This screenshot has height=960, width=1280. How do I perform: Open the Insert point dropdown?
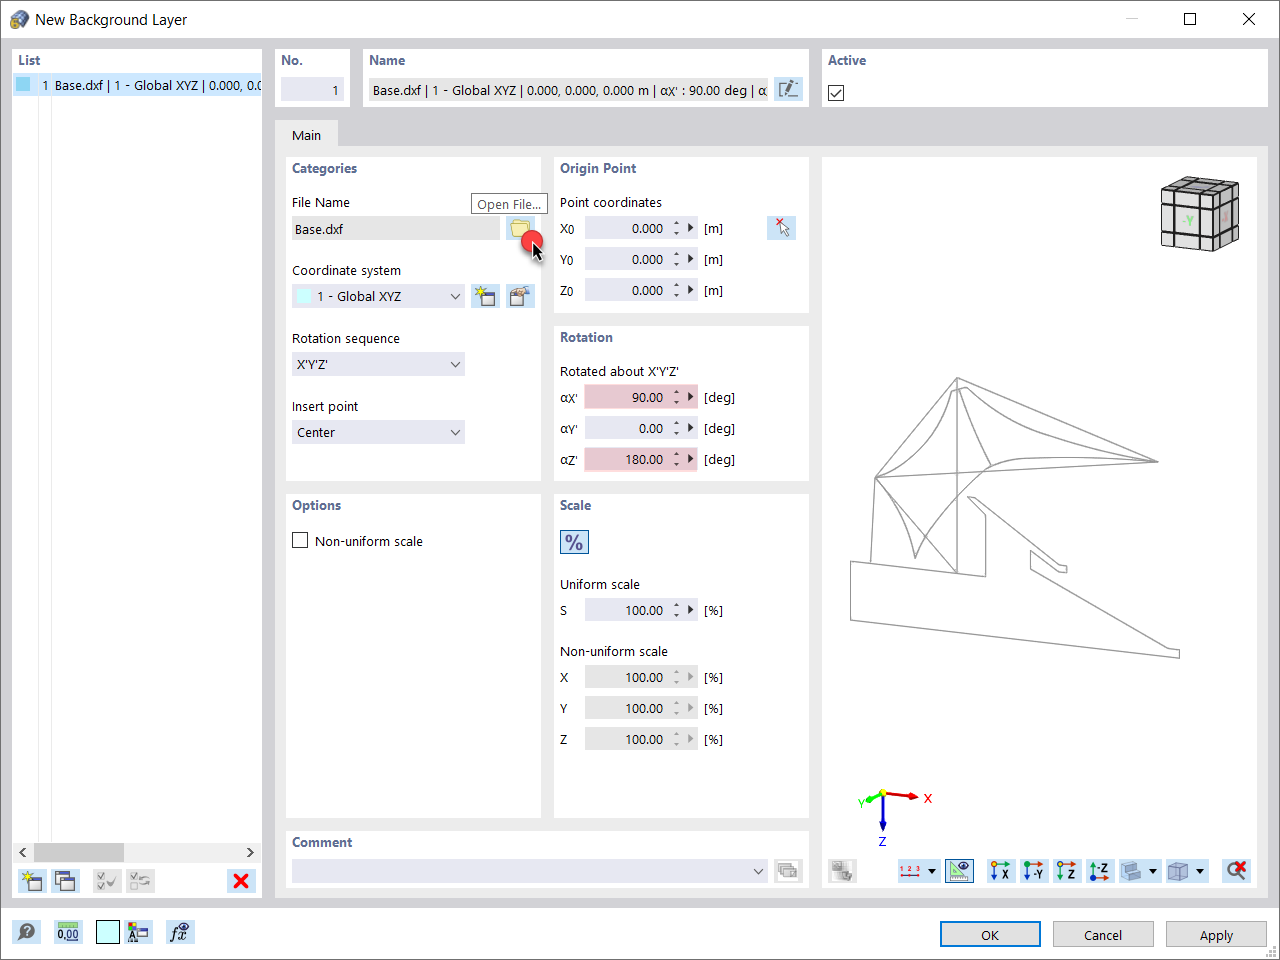click(x=378, y=432)
